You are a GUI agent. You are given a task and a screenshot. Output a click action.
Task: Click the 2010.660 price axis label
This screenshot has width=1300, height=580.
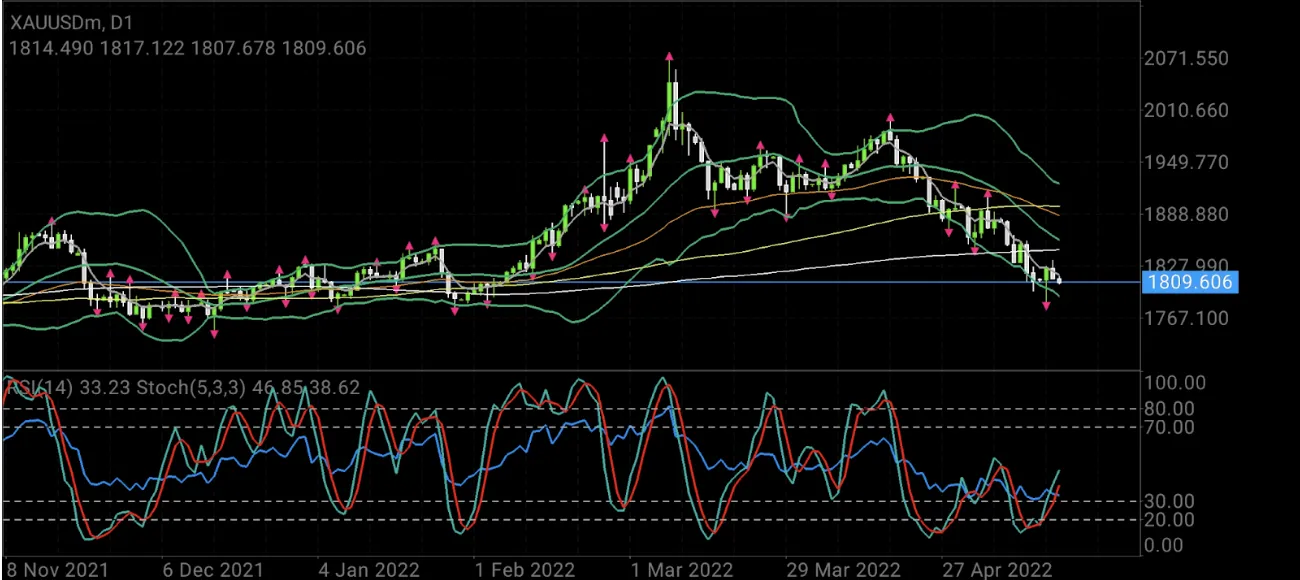[1187, 110]
